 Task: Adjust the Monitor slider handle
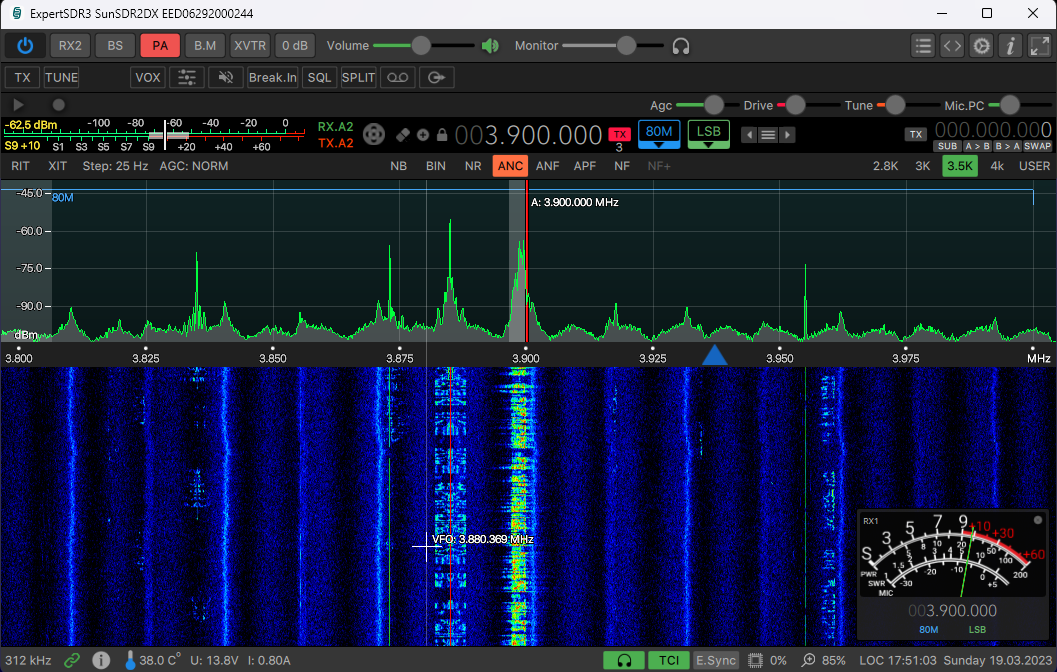pos(626,46)
